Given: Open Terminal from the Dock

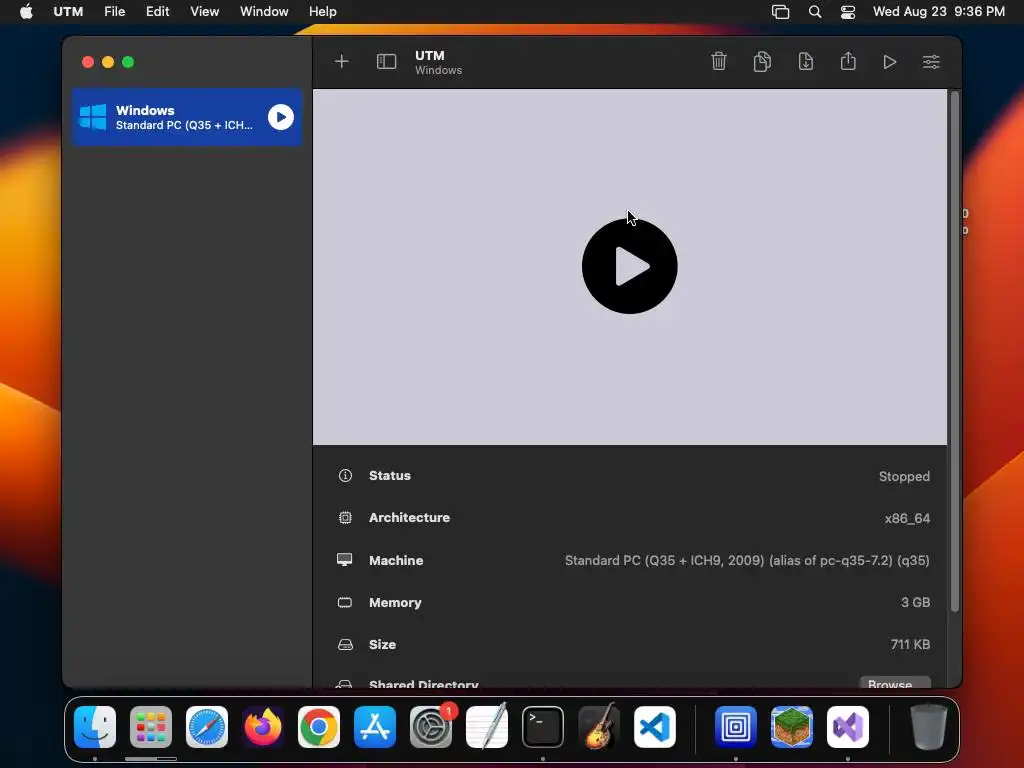Looking at the screenshot, I should point(543,727).
